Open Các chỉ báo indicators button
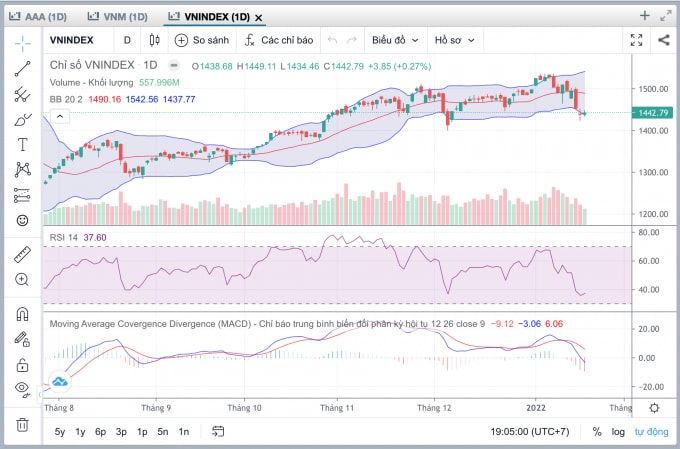This screenshot has height=449, width=680. [x=279, y=40]
